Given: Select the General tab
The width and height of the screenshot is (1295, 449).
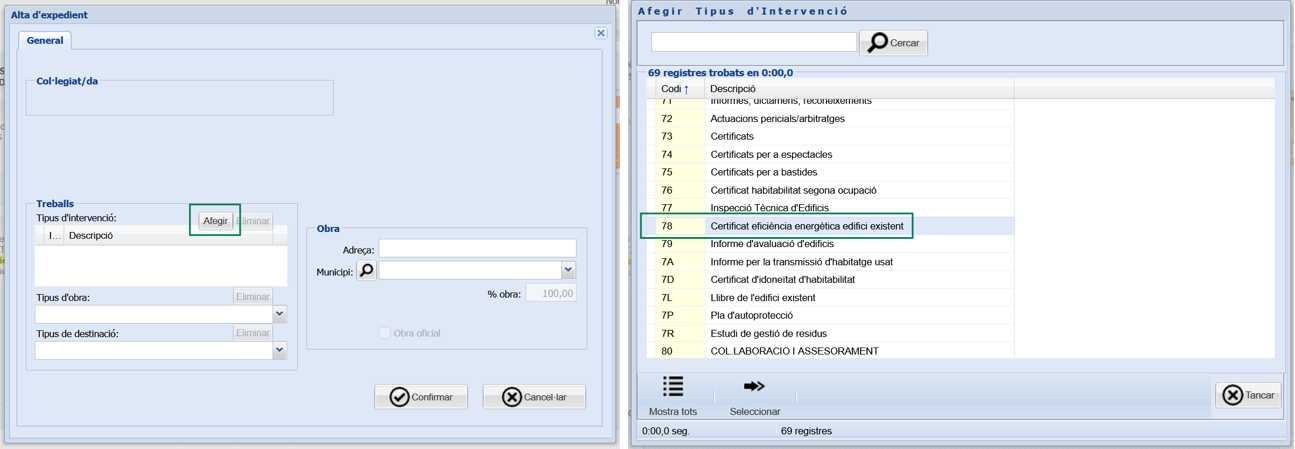Looking at the screenshot, I should point(45,40).
